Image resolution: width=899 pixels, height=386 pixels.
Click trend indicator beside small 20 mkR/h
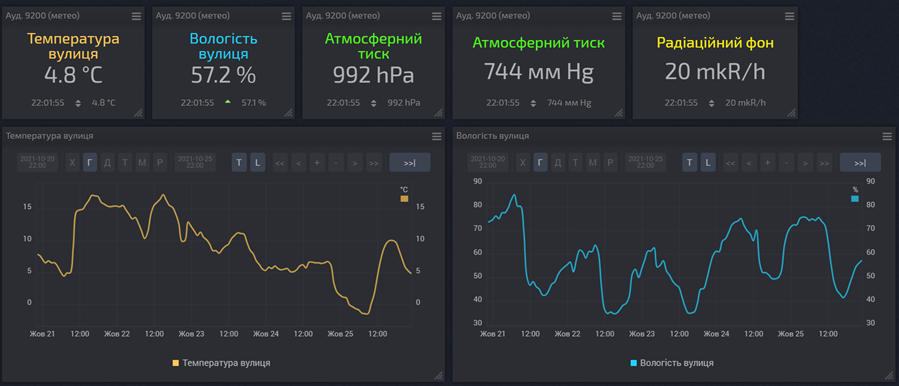(712, 103)
